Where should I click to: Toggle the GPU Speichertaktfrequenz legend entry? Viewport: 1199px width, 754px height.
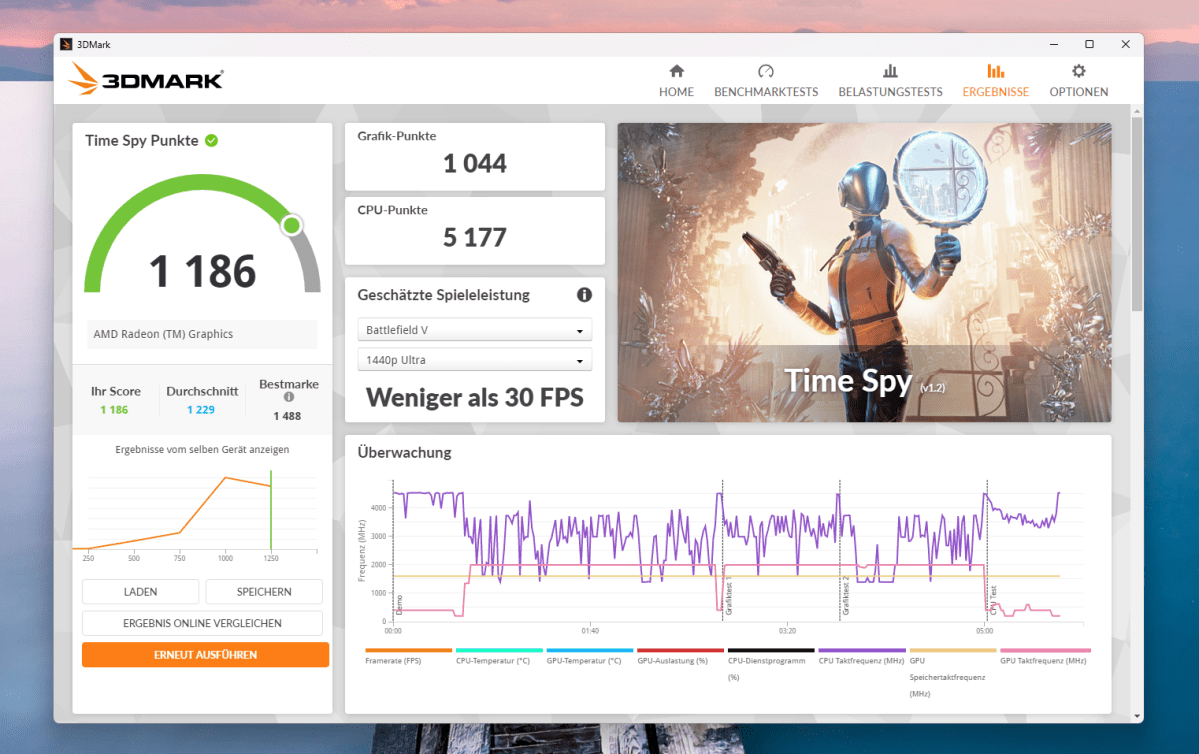coord(953,672)
